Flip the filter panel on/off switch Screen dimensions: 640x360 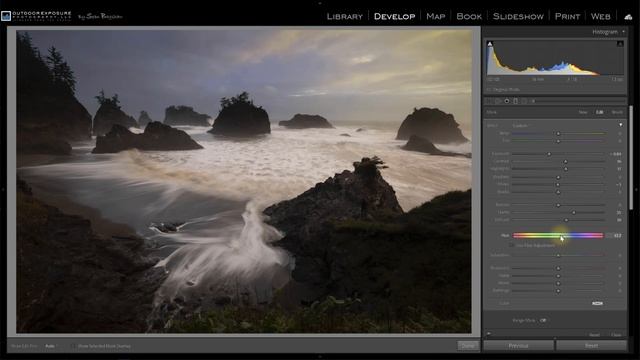click(x=489, y=334)
